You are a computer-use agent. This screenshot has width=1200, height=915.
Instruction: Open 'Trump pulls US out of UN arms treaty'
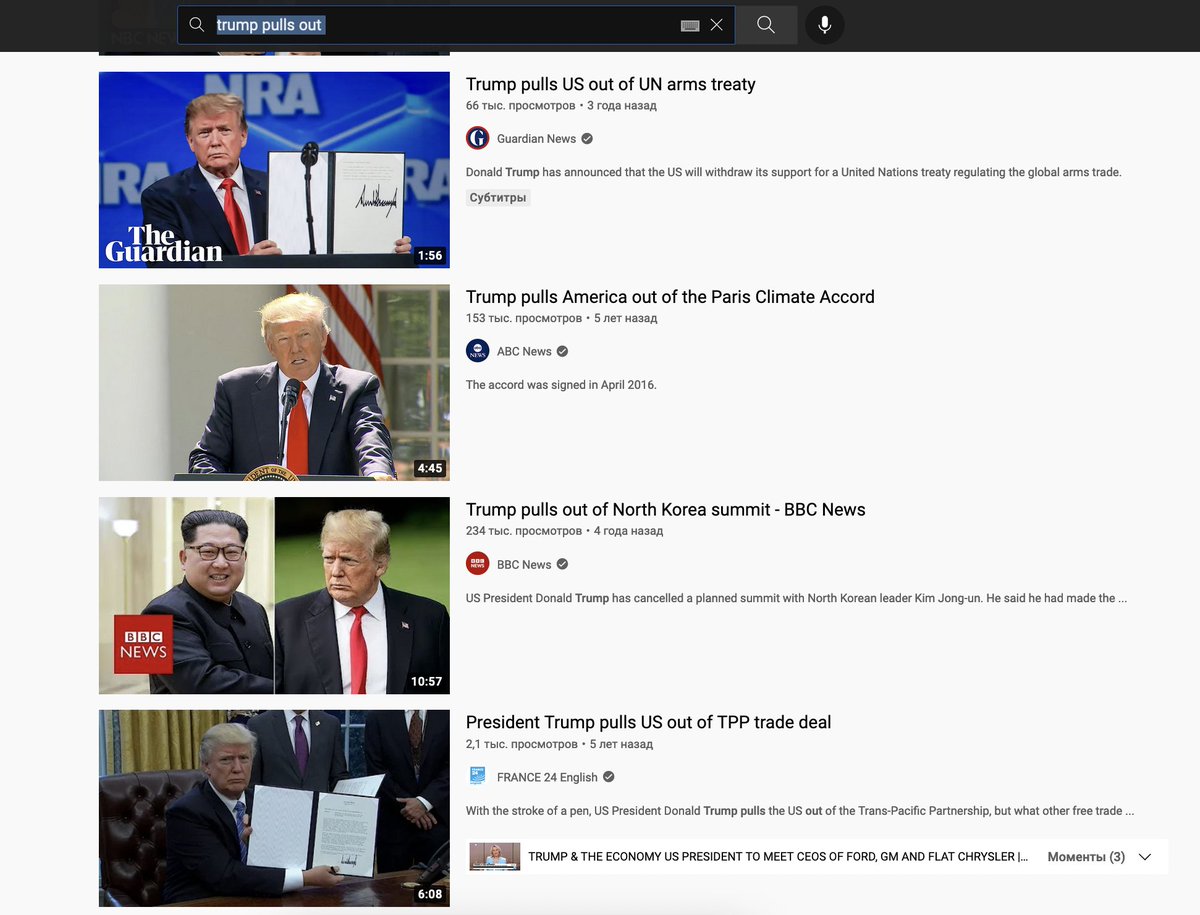coord(611,84)
